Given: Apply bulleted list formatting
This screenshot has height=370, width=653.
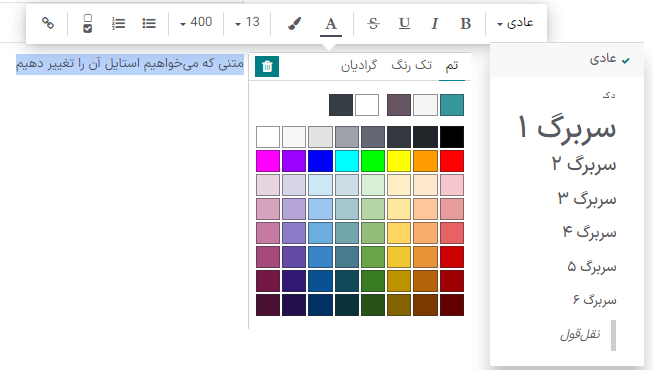Looking at the screenshot, I should point(149,23).
